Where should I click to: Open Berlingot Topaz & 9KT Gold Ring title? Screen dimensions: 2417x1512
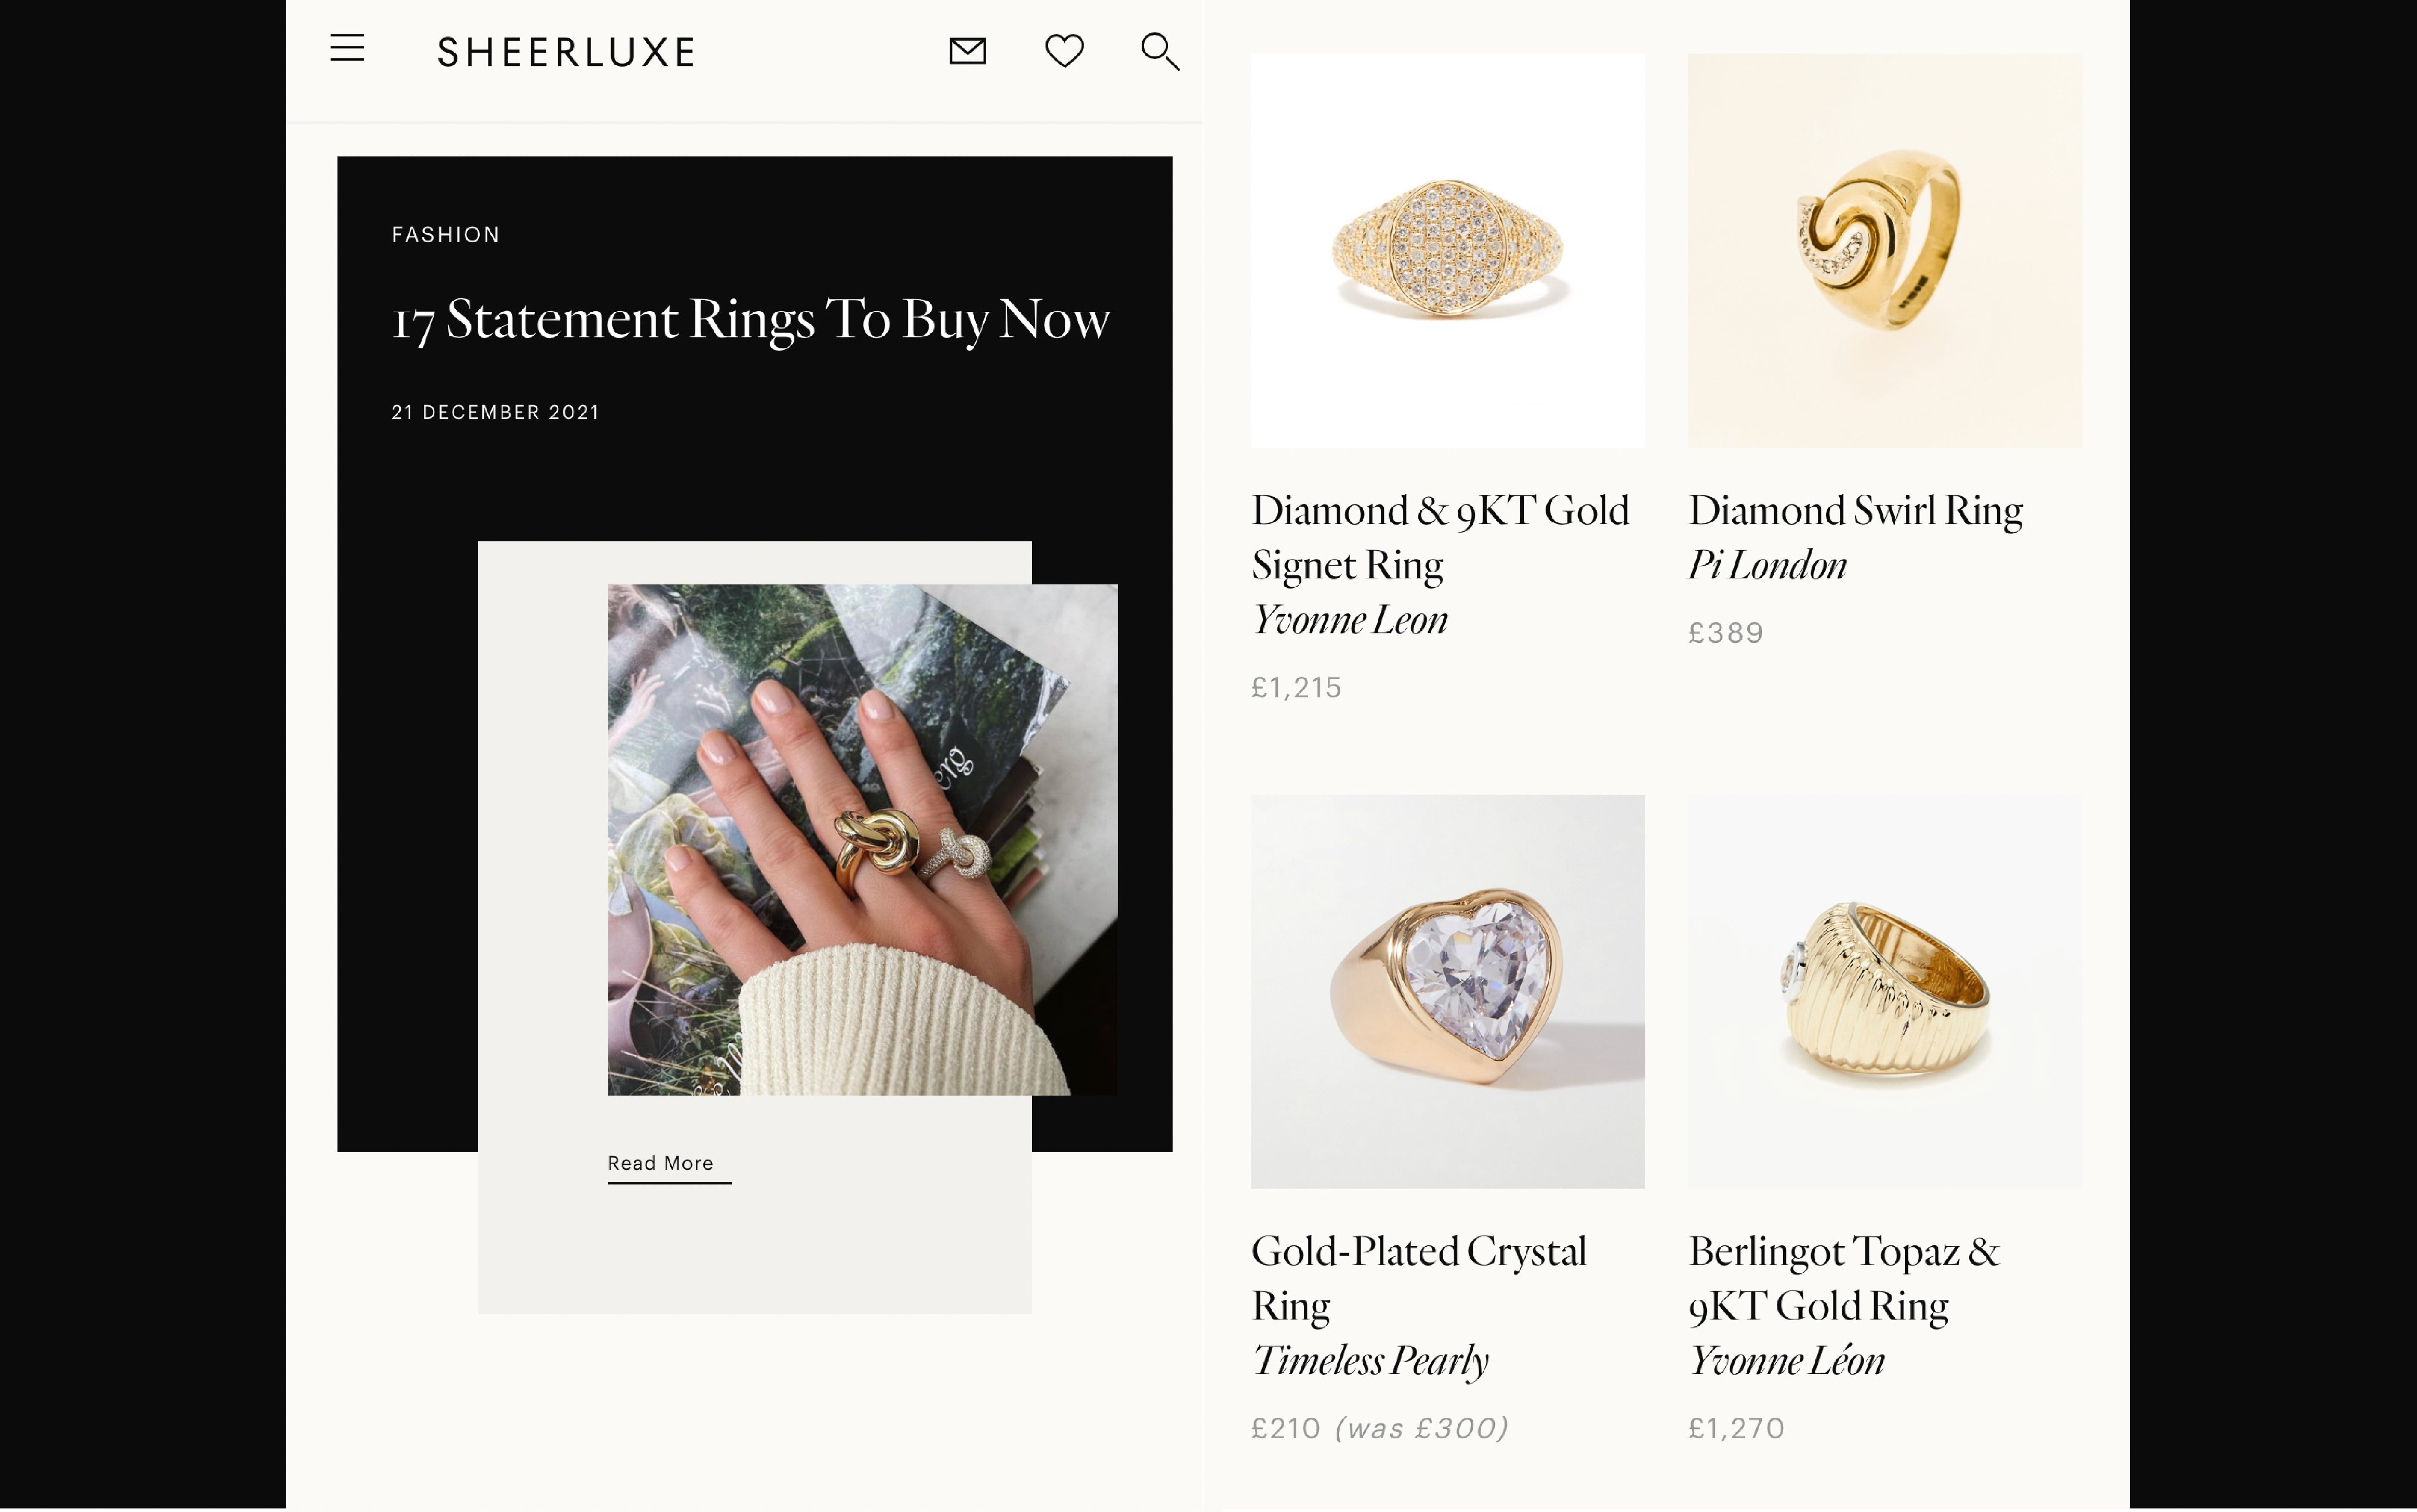pos(1843,1278)
